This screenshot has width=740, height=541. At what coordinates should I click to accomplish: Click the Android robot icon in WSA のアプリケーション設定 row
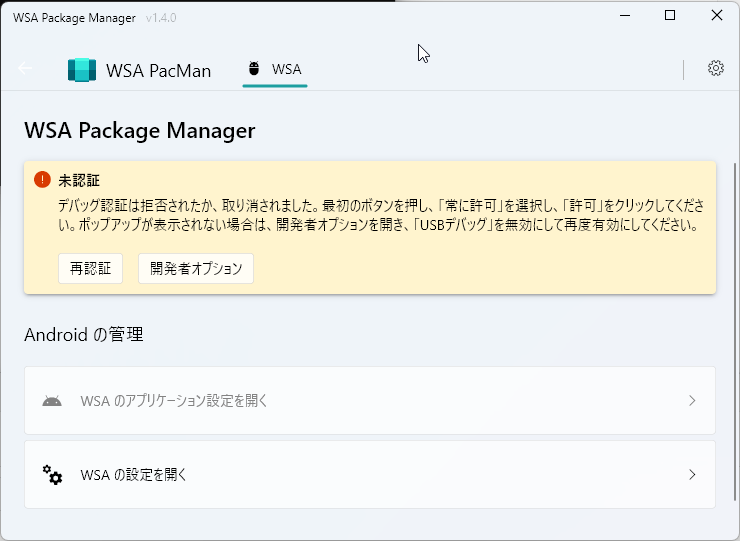click(52, 401)
